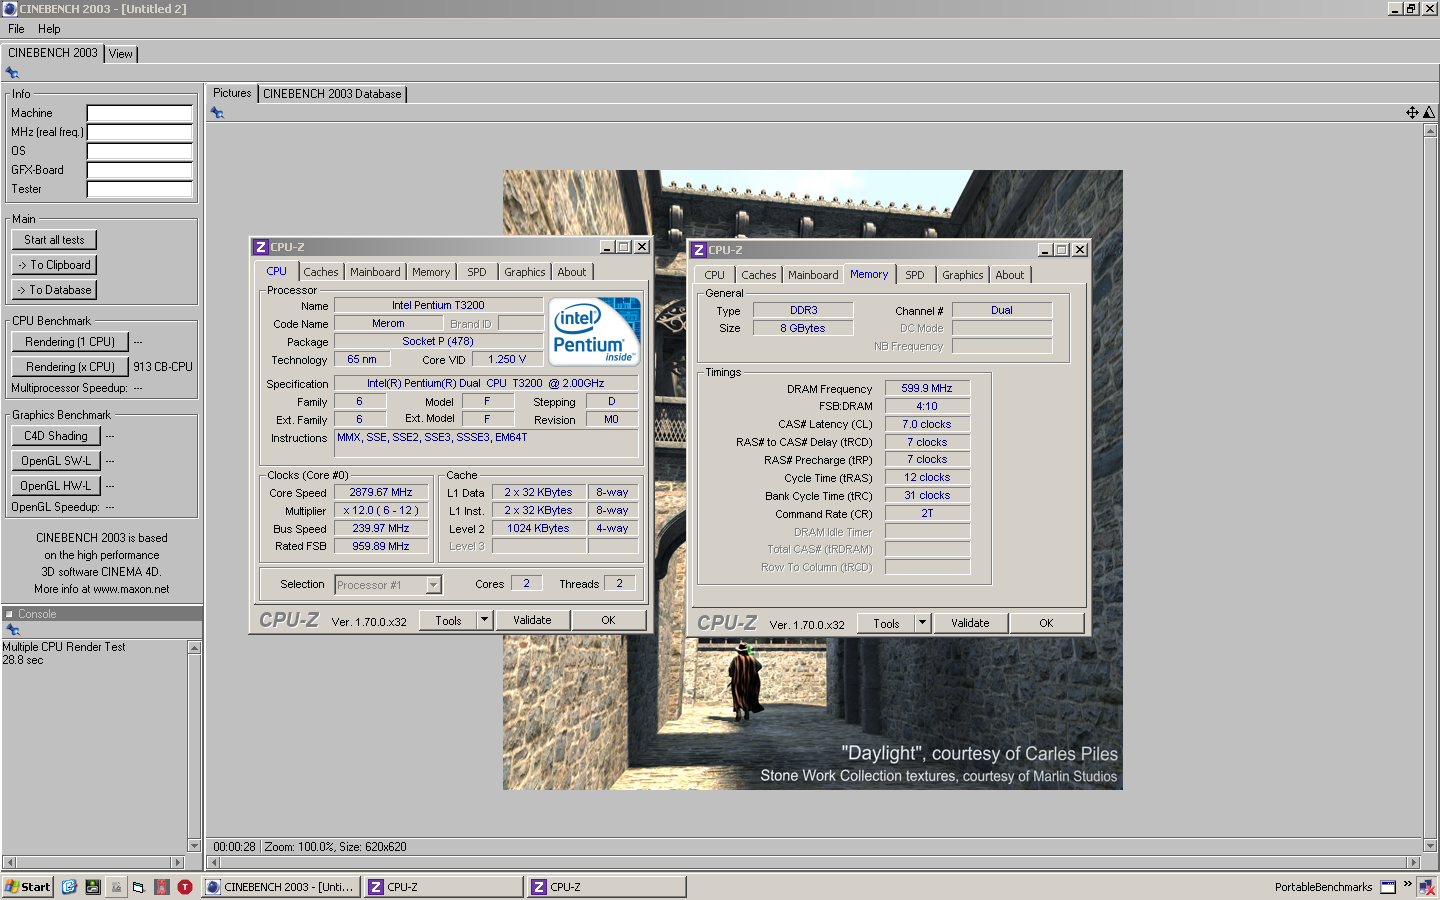The width and height of the screenshot is (1440, 900).
Task: Open SPD tab in the right CPU-Z window
Action: (x=915, y=275)
